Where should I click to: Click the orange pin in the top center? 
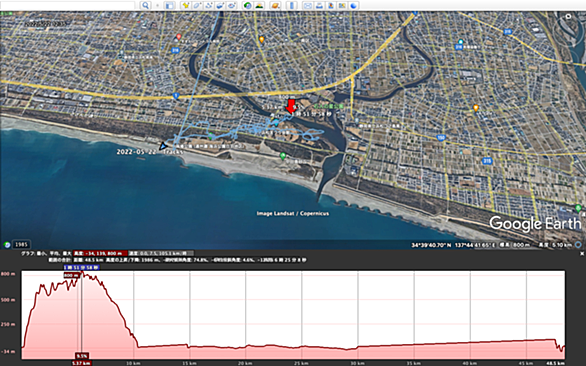[262, 40]
